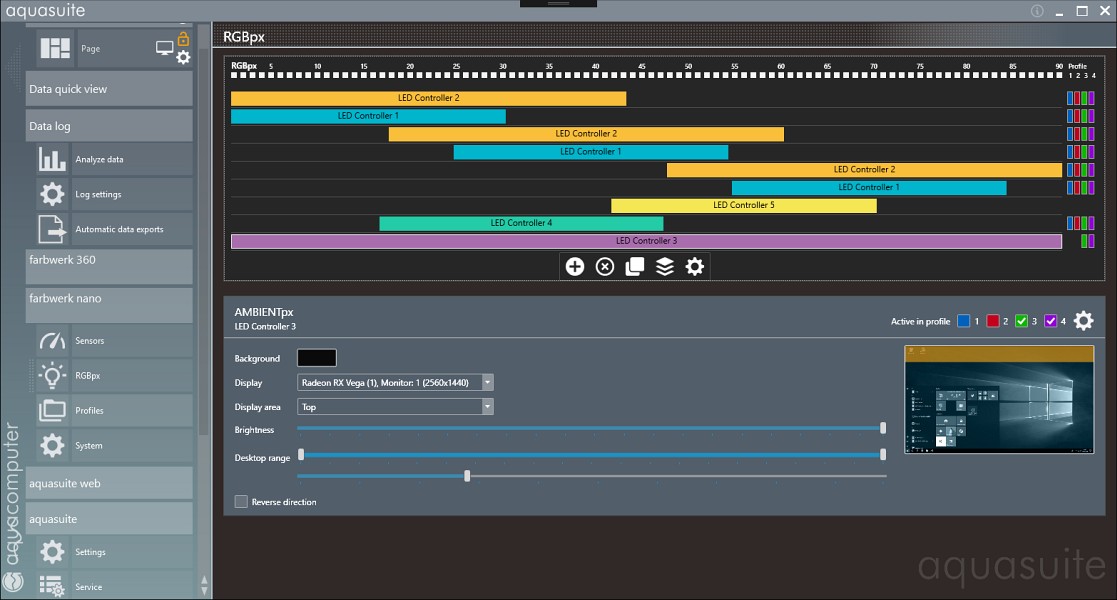Screen dimensions: 1117x600
Task: Open AMBIENTpx settings gear icon
Action: (x=1083, y=321)
